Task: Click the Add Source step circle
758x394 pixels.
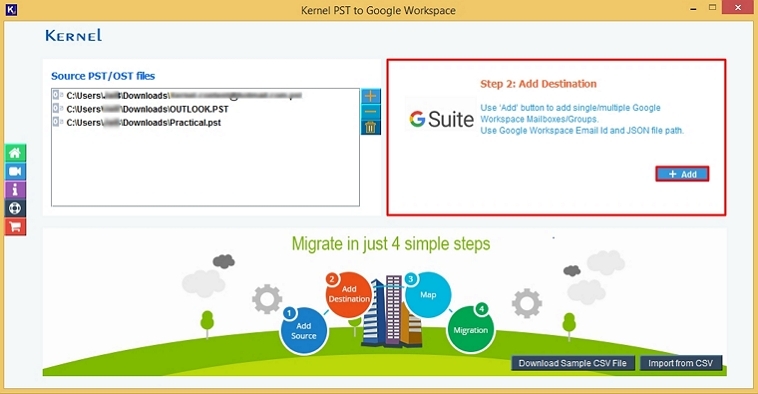Action: pyautogui.click(x=304, y=331)
